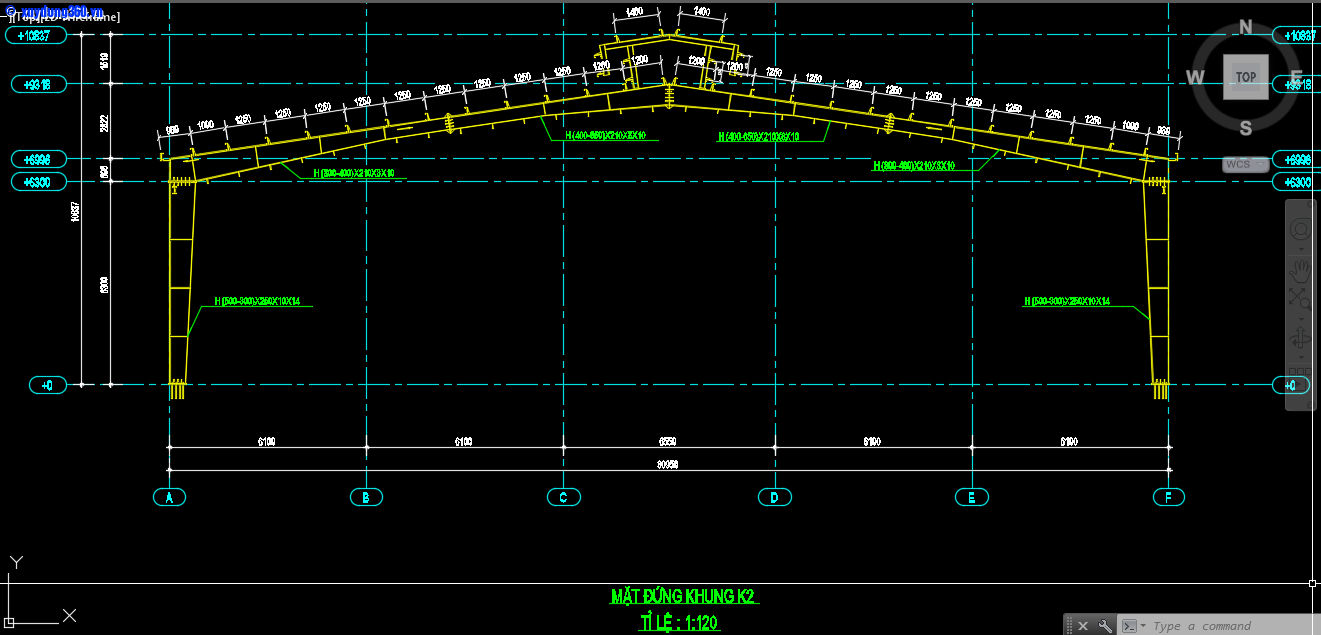
Task: Click the TOP face of the ViewCube
Action: [x=1245, y=77]
